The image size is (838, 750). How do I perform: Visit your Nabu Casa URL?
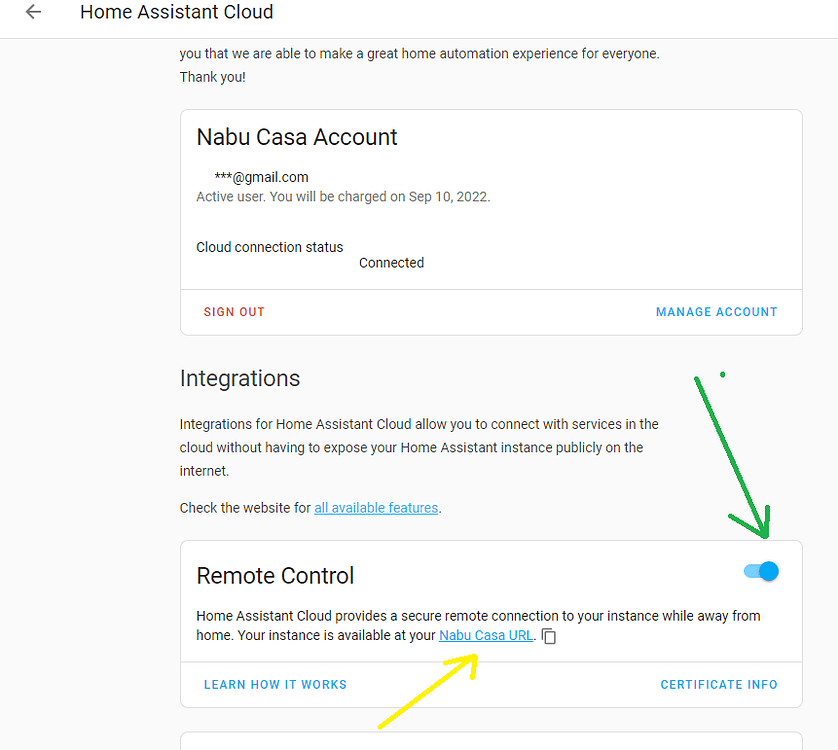click(486, 635)
